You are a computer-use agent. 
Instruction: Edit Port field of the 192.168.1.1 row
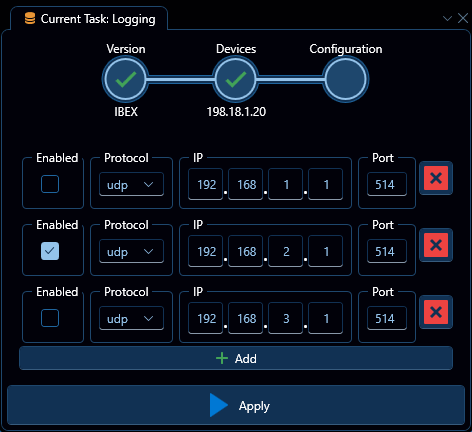387,184
